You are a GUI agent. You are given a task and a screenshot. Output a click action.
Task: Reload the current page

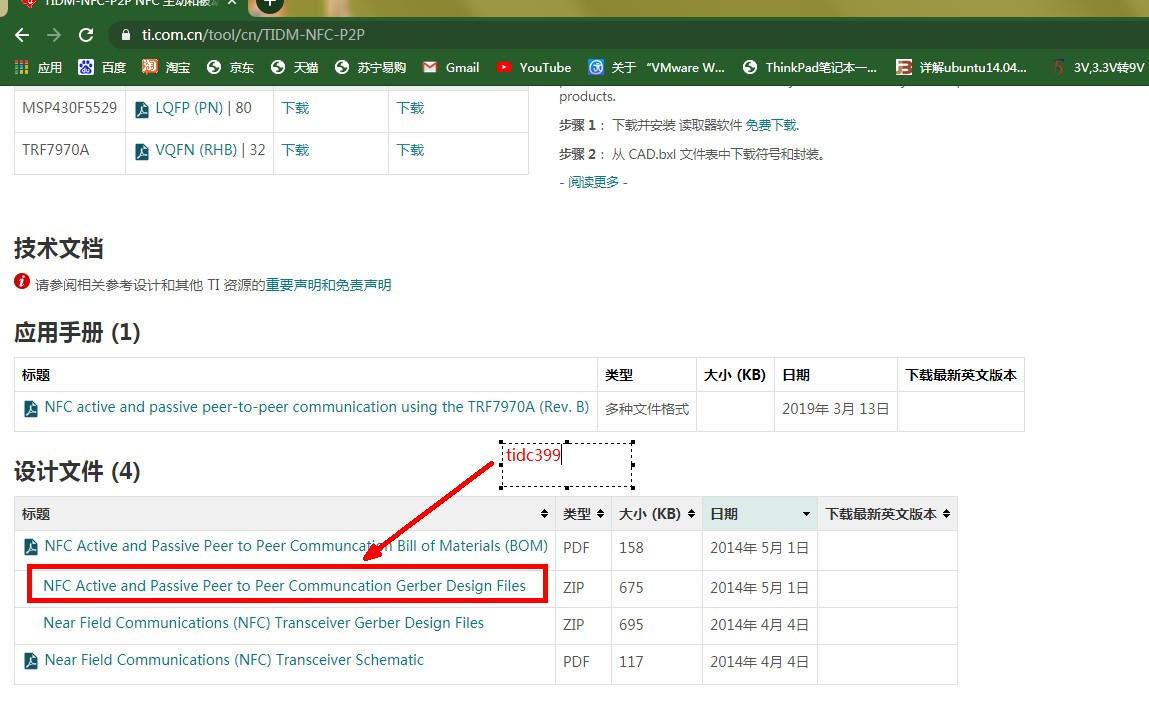tap(86, 35)
